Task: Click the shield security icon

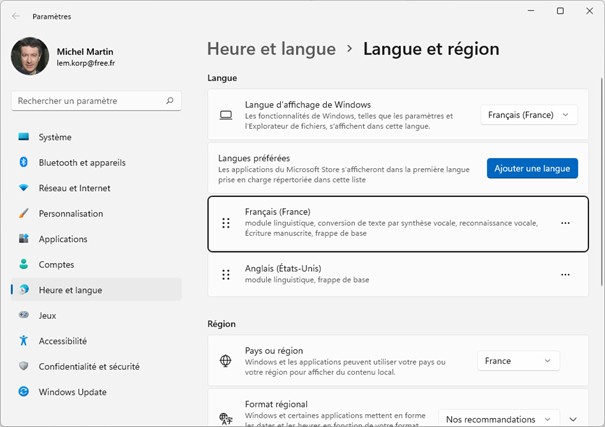Action: (24, 366)
